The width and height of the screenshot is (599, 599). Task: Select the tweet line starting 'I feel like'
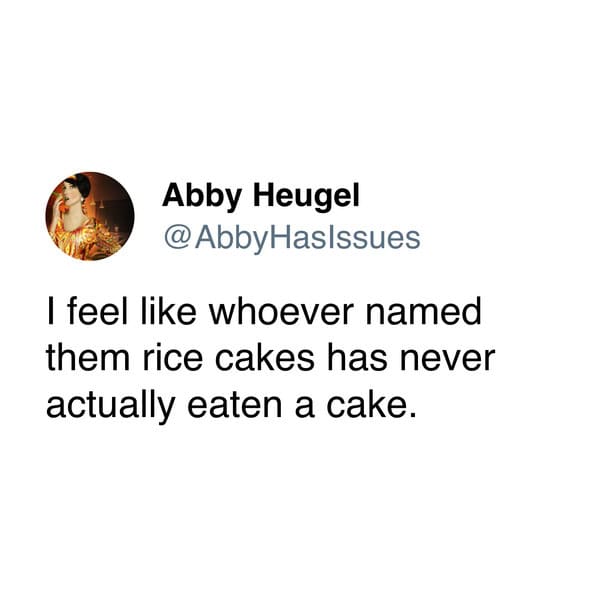(264, 312)
